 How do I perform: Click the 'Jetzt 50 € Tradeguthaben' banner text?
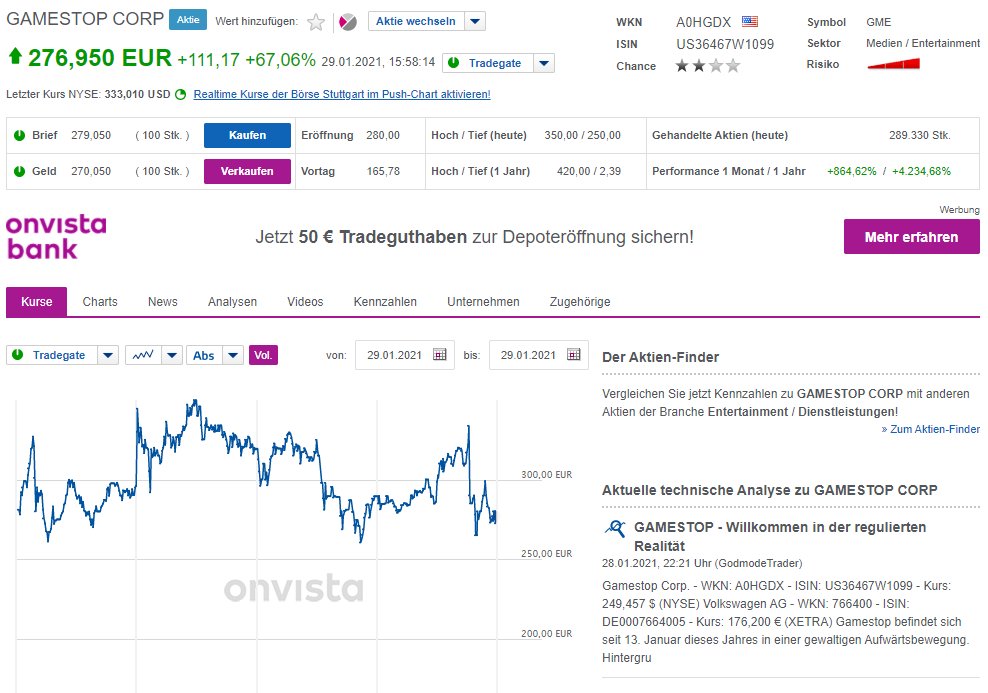[x=474, y=237]
